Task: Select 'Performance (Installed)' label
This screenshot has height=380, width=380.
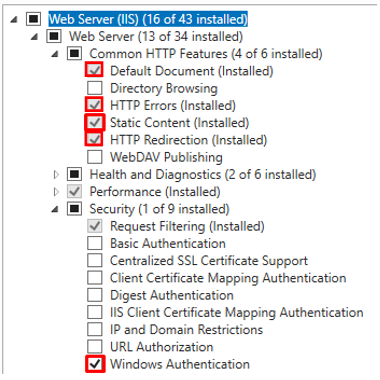Action: (x=155, y=192)
